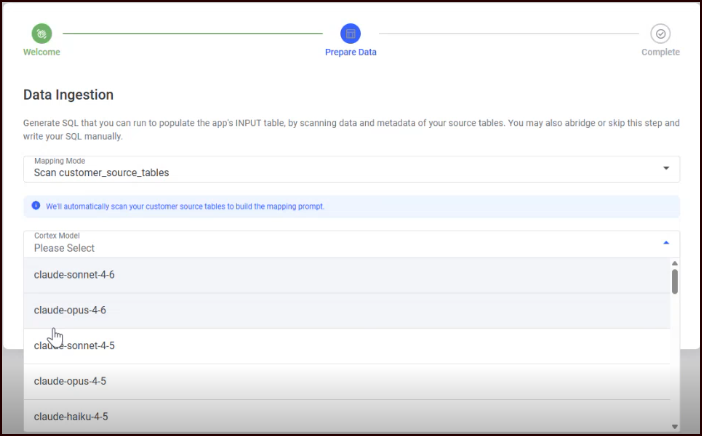Click the Complete step checkmark icon
The height and width of the screenshot is (436, 702).
tap(660, 34)
